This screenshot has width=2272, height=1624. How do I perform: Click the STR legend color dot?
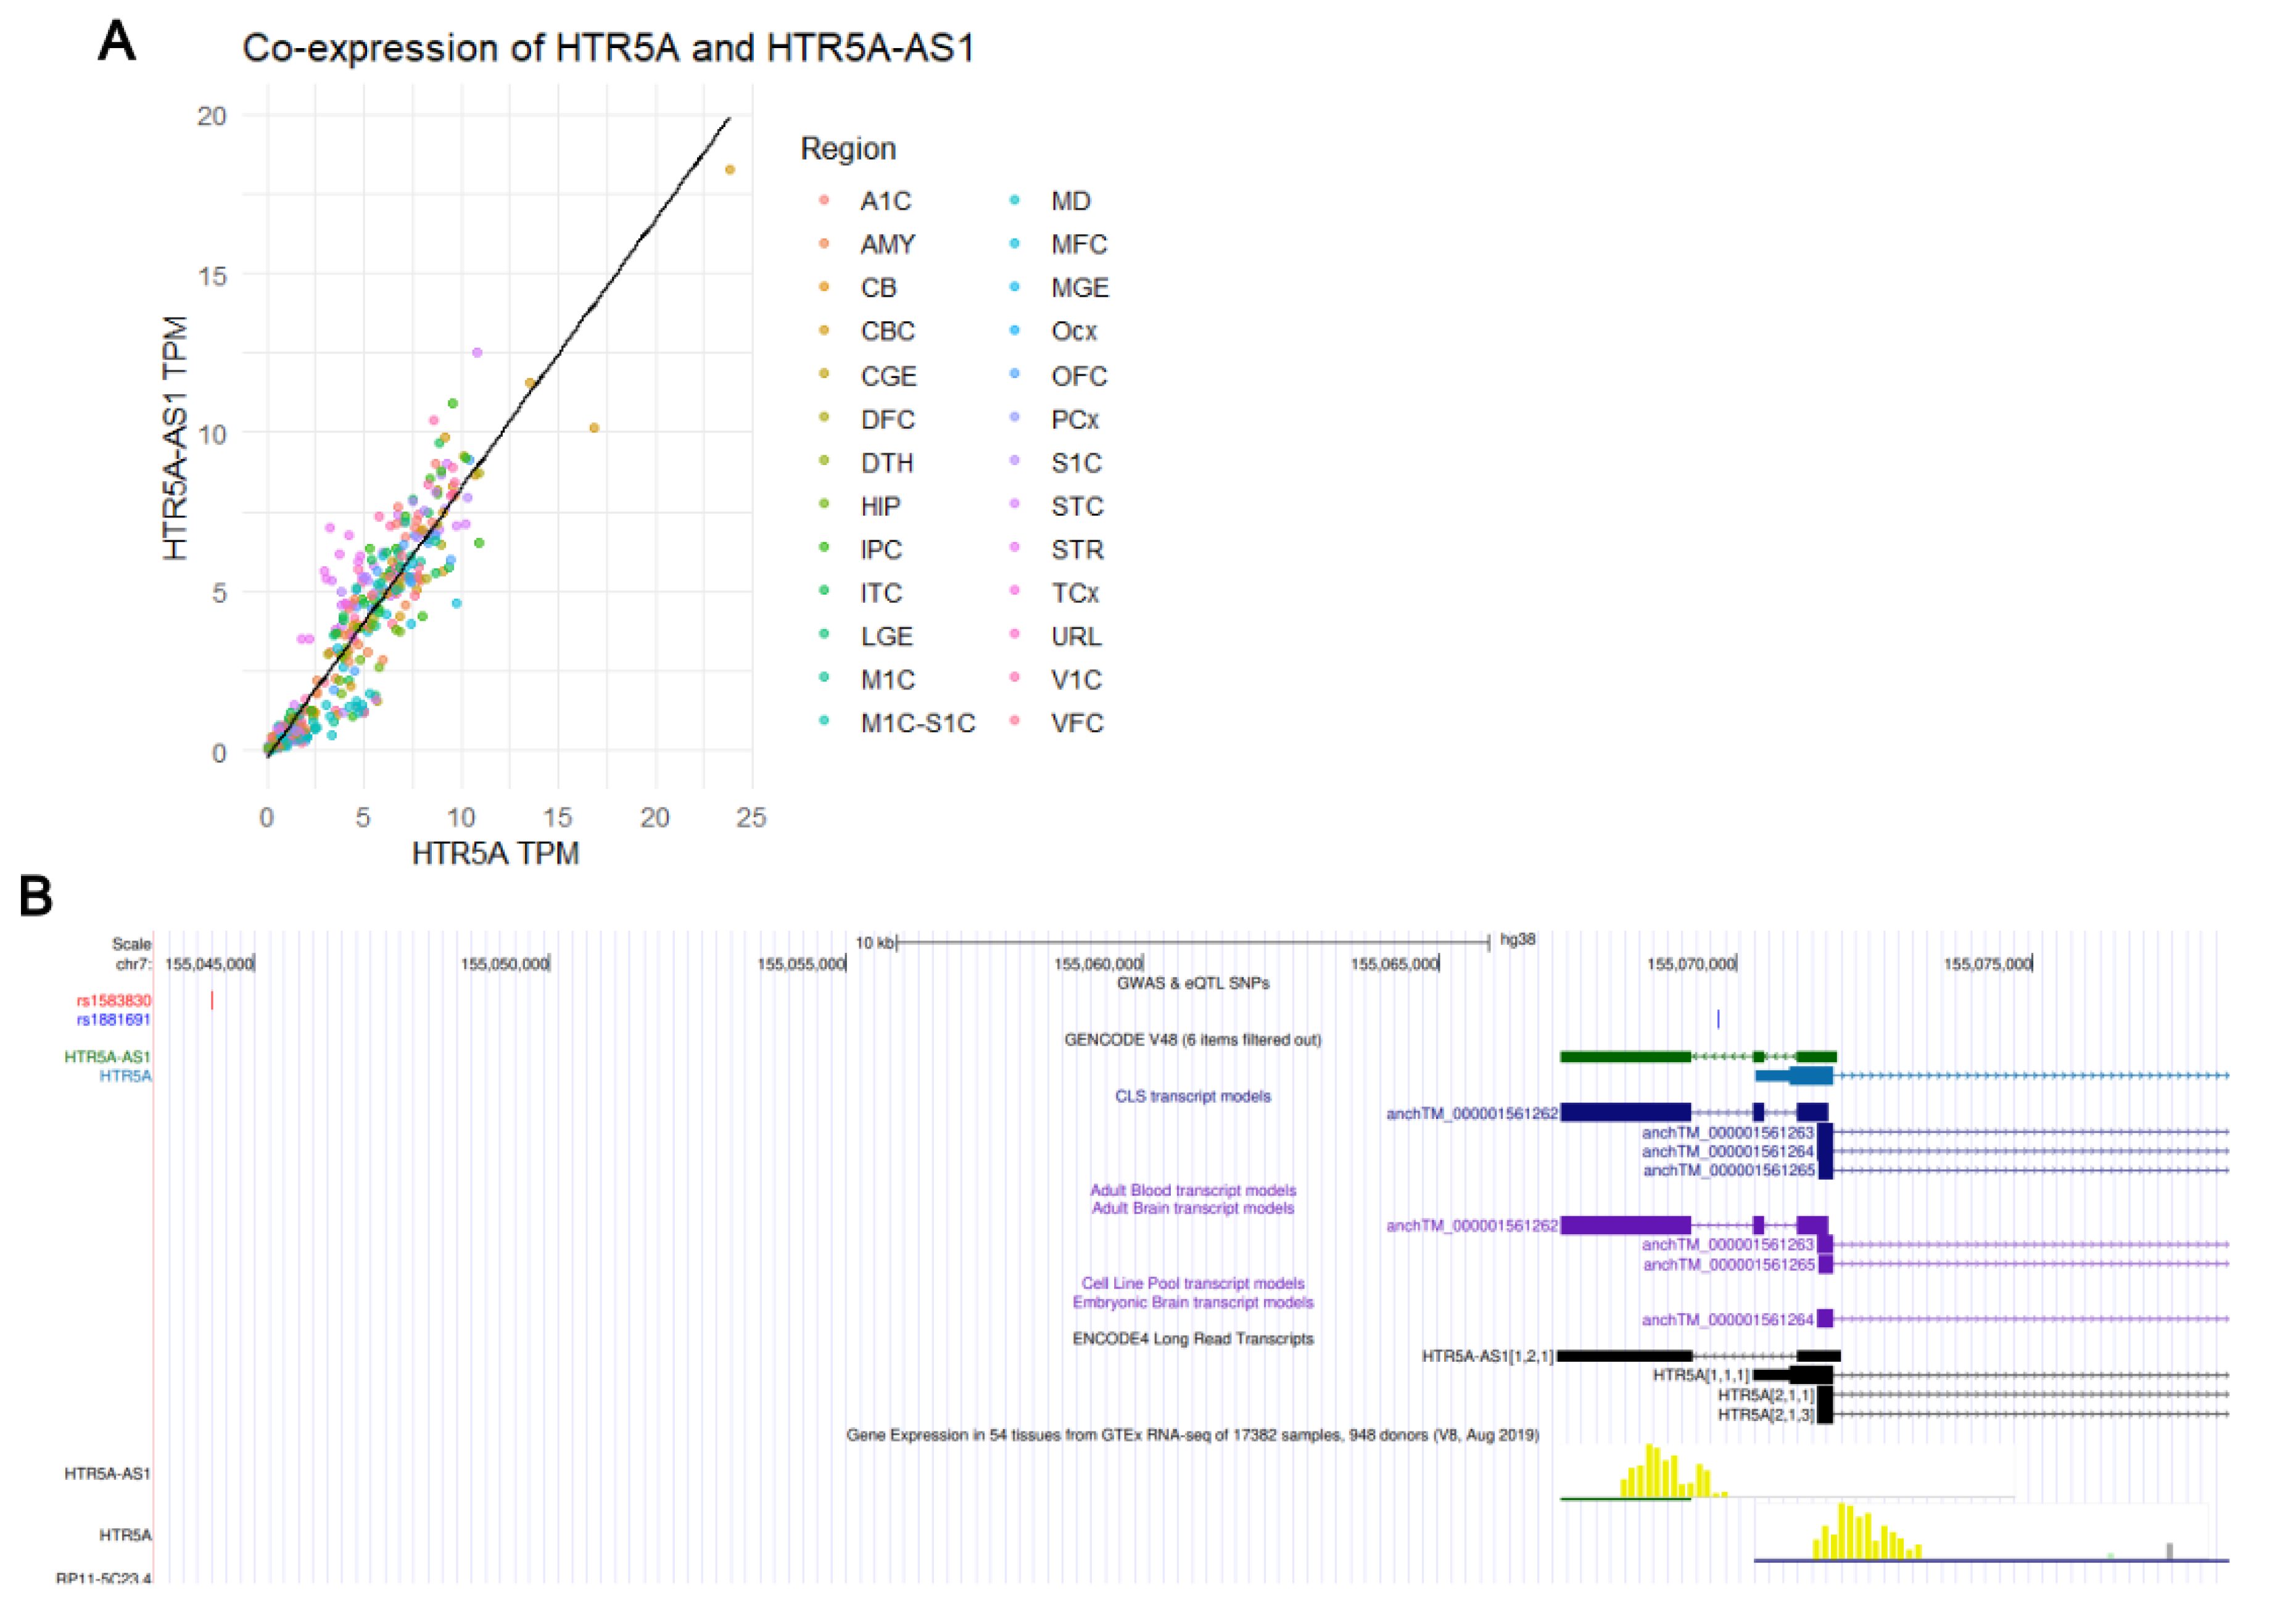pos(1014,547)
